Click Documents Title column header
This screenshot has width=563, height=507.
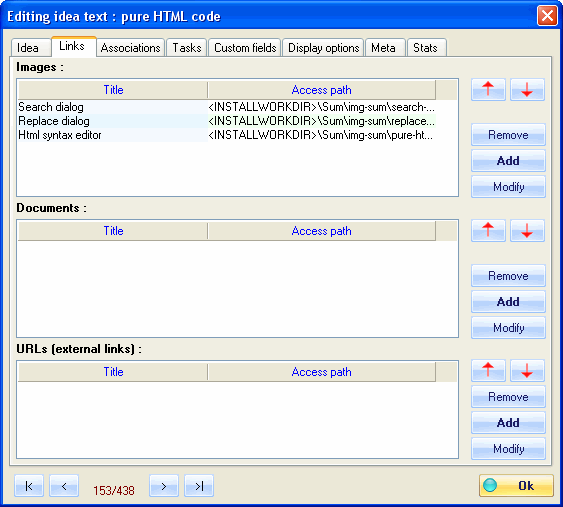coord(113,231)
